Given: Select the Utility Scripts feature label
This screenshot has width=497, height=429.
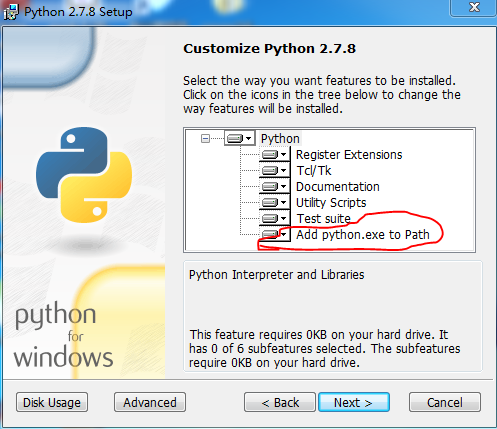Looking at the screenshot, I should pos(331,203).
